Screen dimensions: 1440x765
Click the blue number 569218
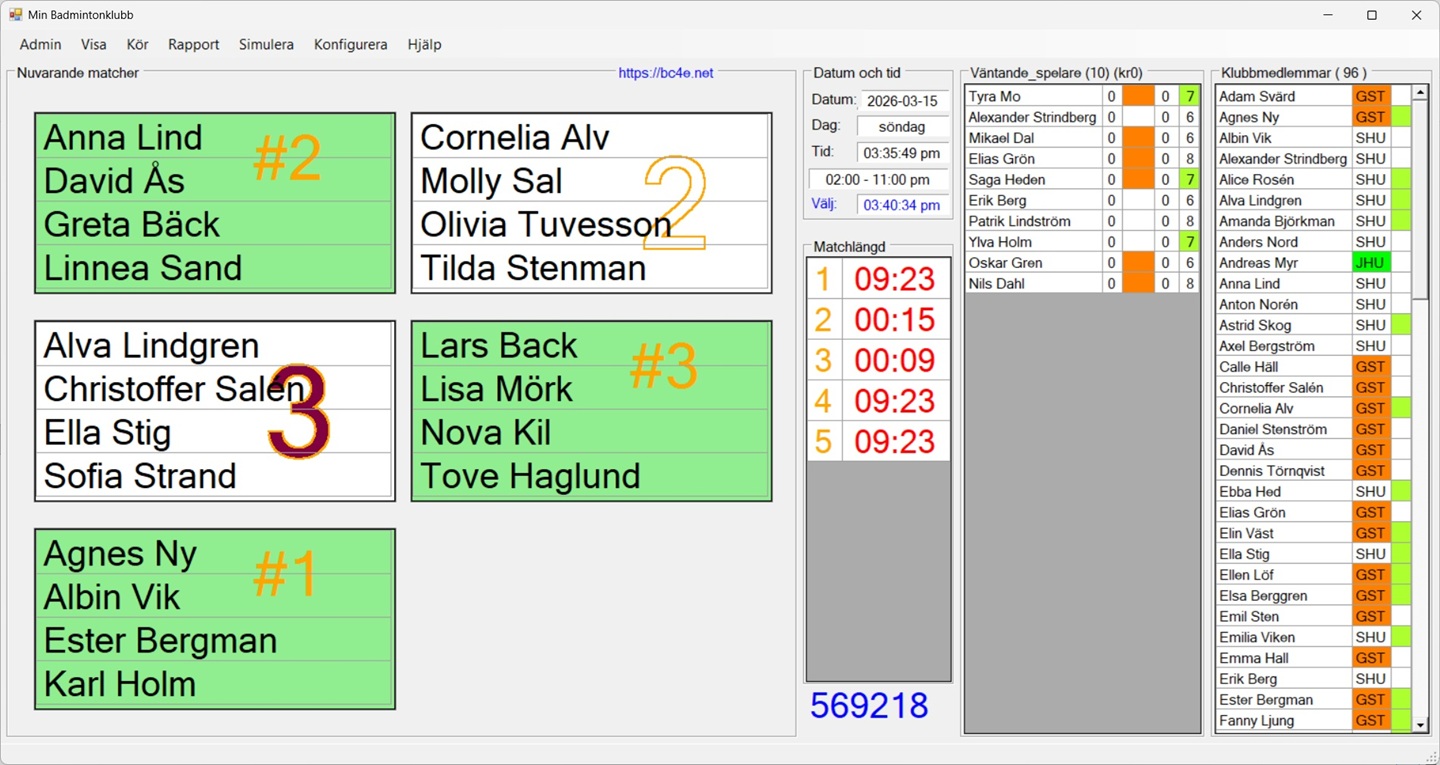[x=869, y=706]
